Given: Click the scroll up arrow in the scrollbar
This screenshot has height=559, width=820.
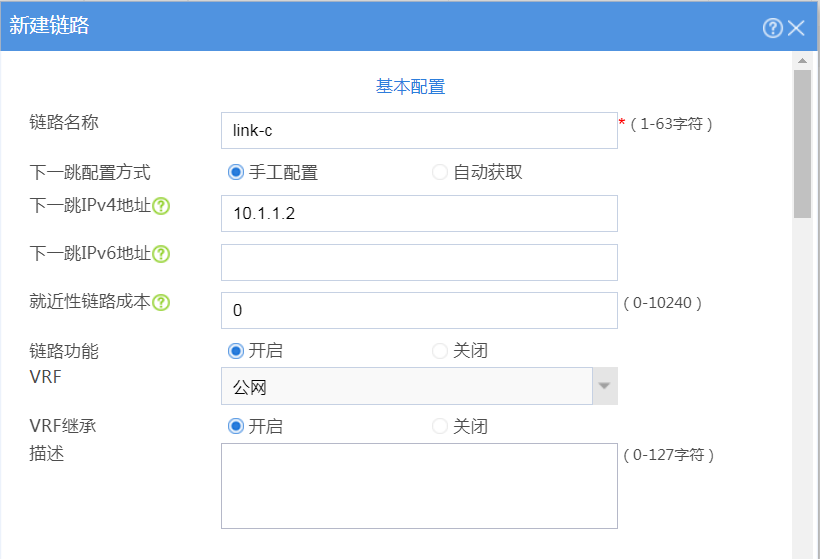Looking at the screenshot, I should click(x=802, y=61).
